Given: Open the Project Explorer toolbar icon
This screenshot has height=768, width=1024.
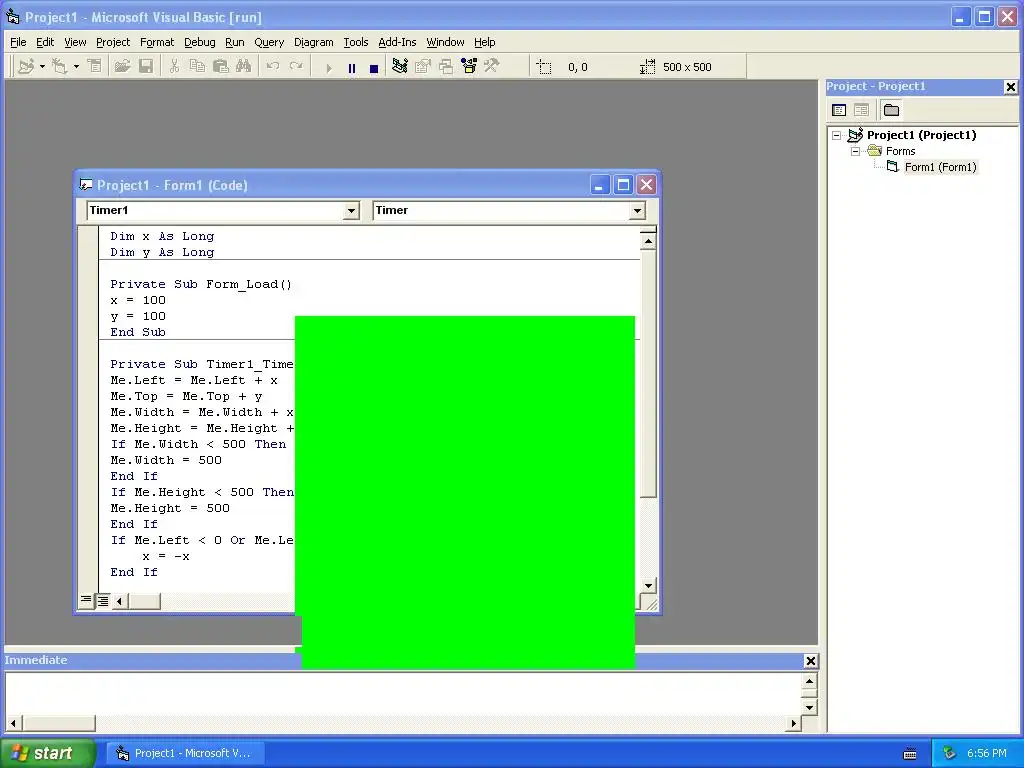Looking at the screenshot, I should click(x=400, y=67).
